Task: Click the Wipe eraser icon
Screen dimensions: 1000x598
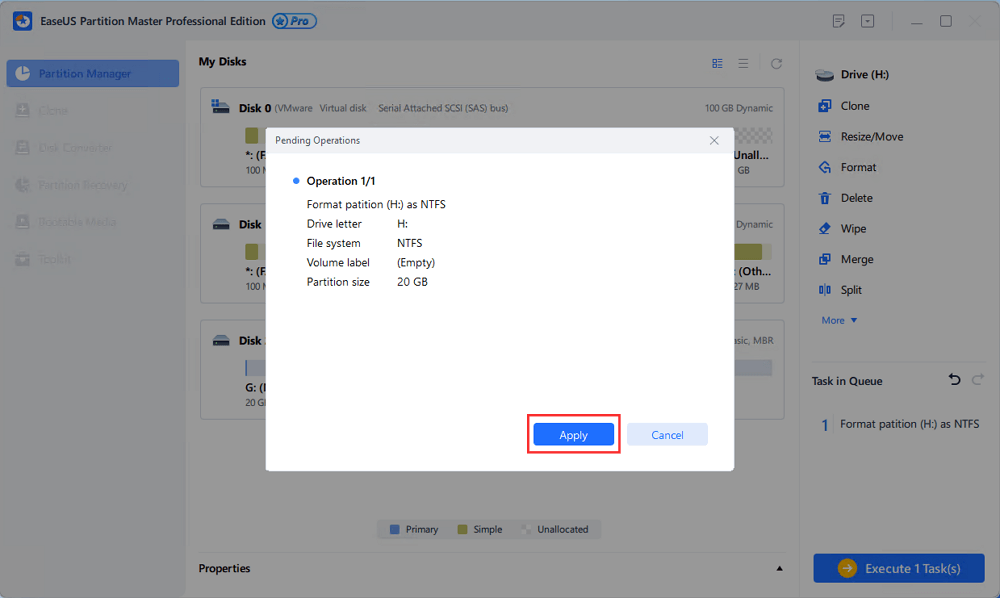Action: coord(825,228)
